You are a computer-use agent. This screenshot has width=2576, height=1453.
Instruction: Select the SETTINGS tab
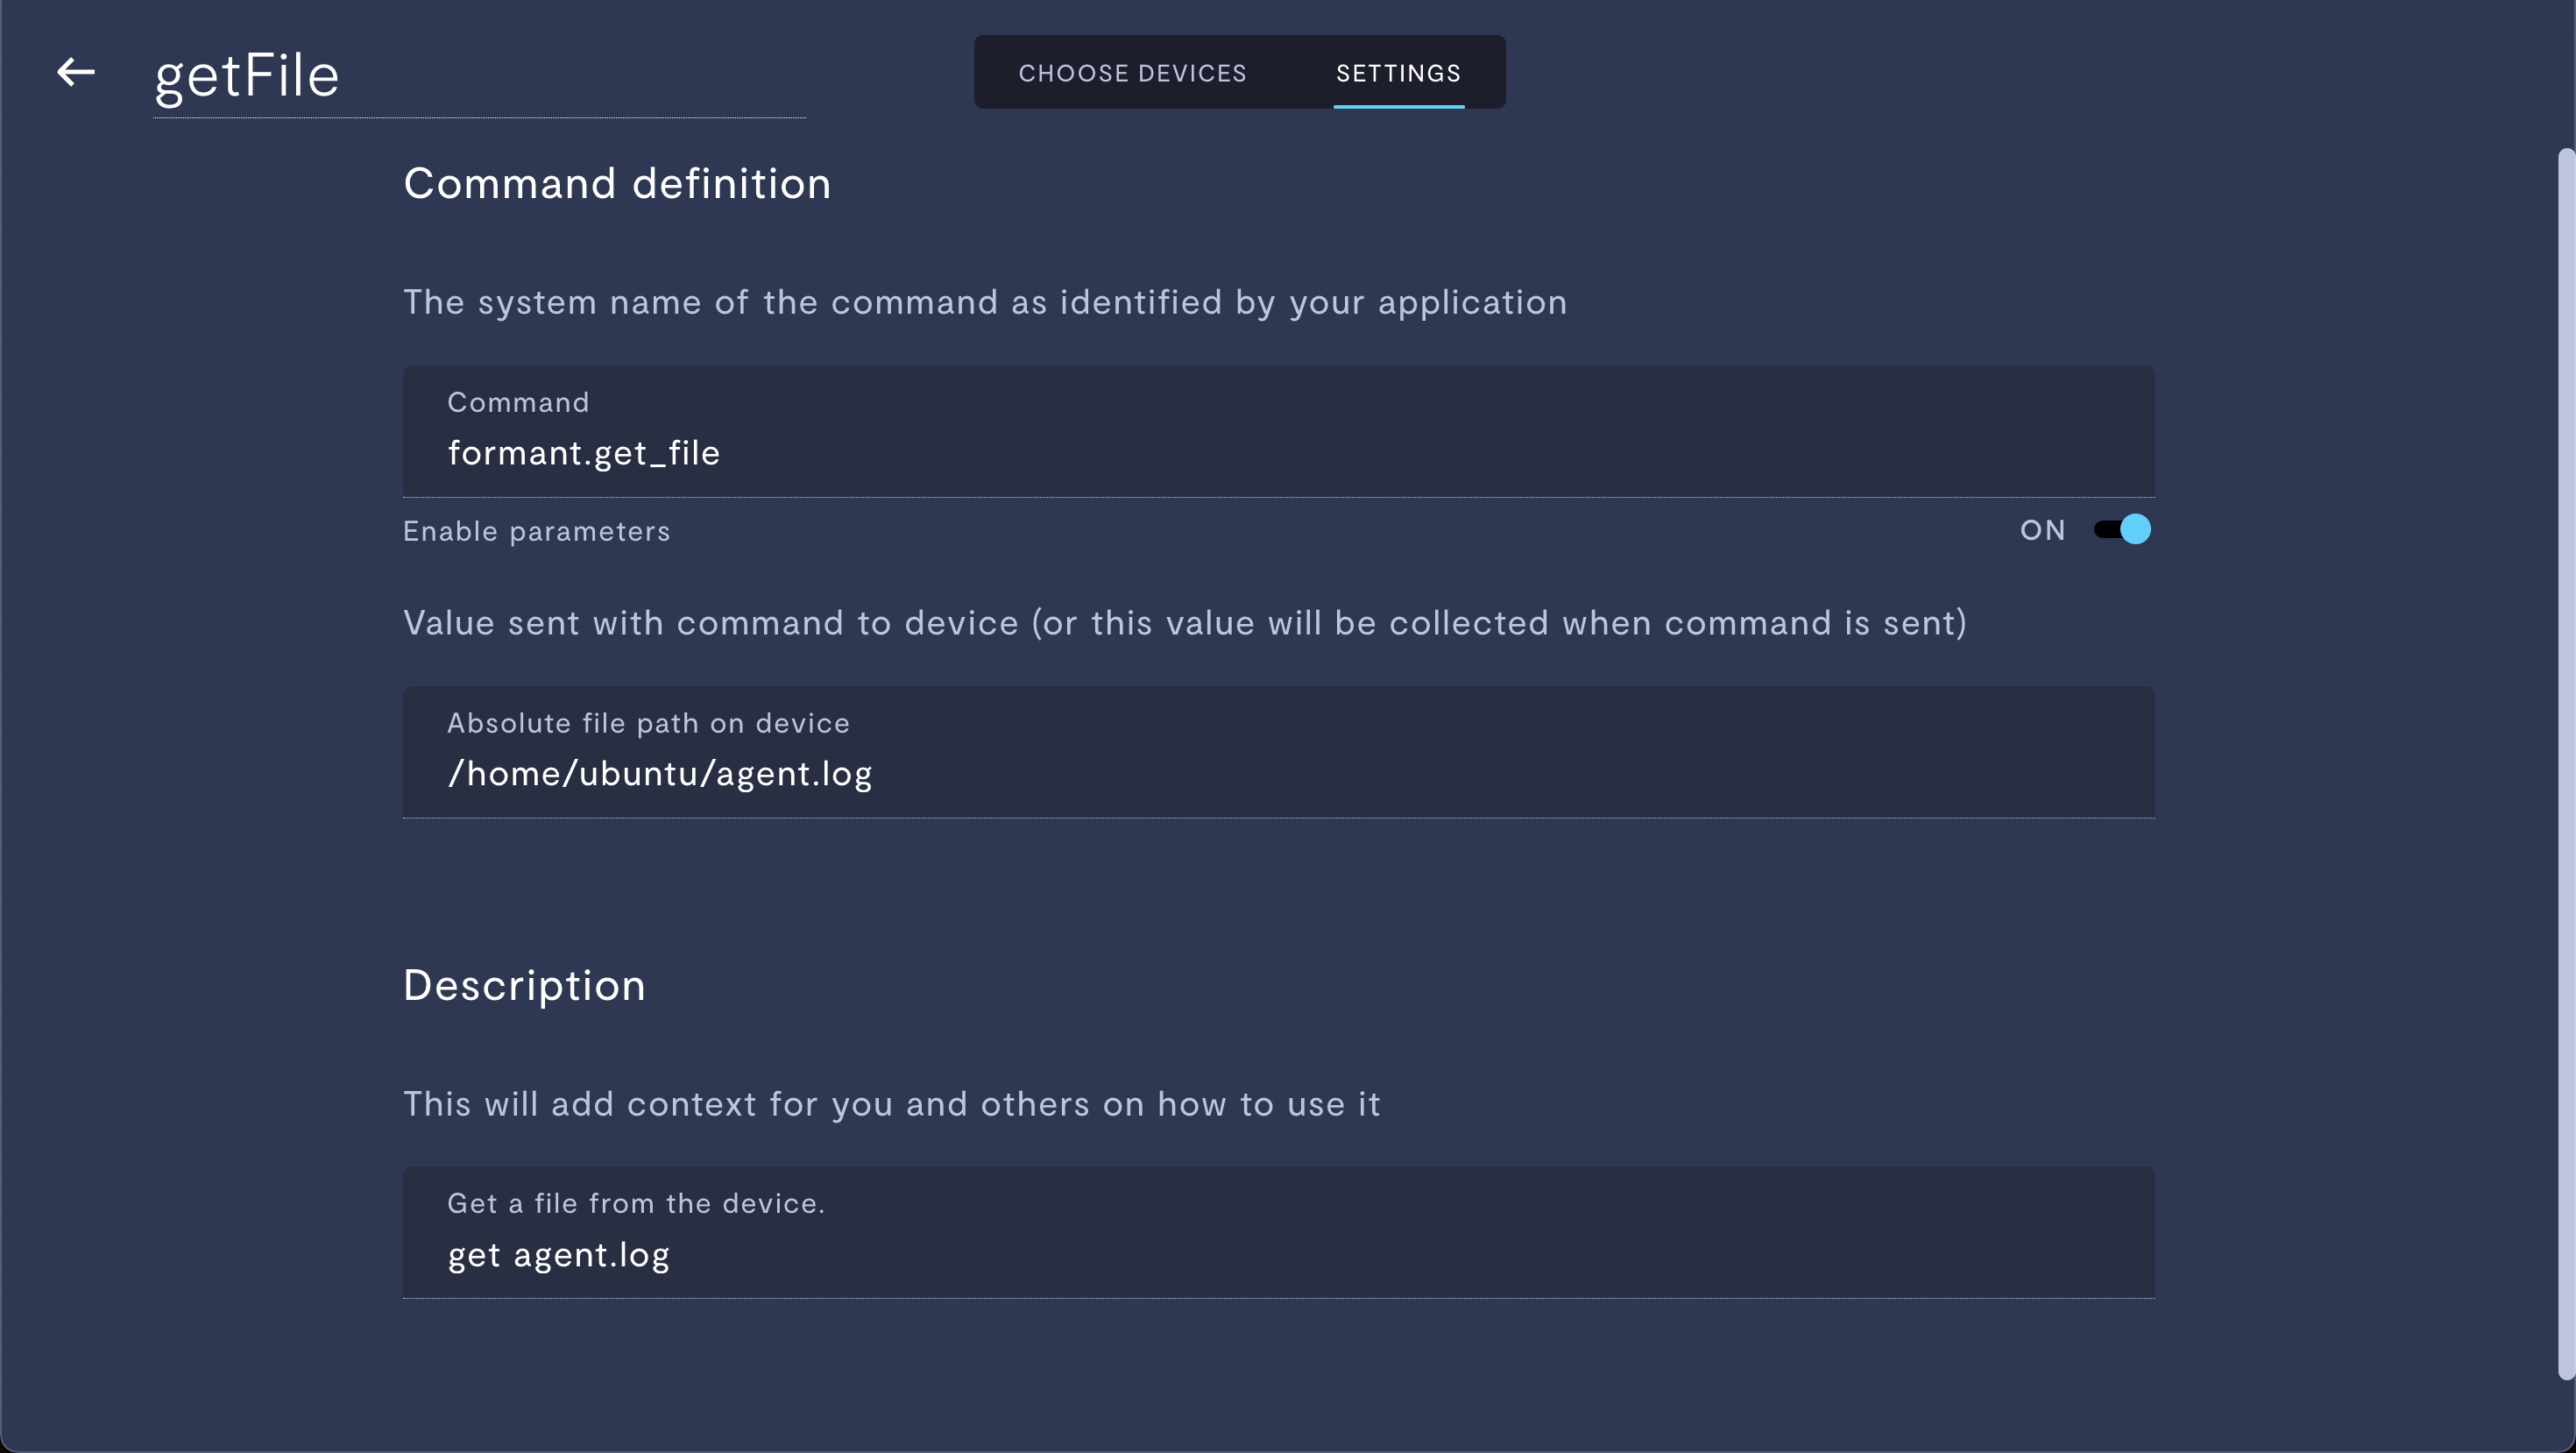pos(1399,73)
